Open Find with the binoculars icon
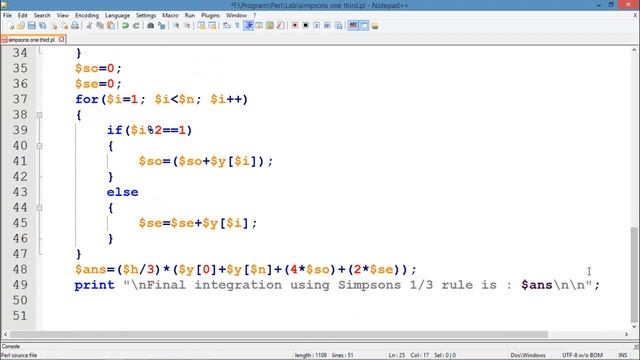This screenshot has height=360, width=640. click(151, 26)
